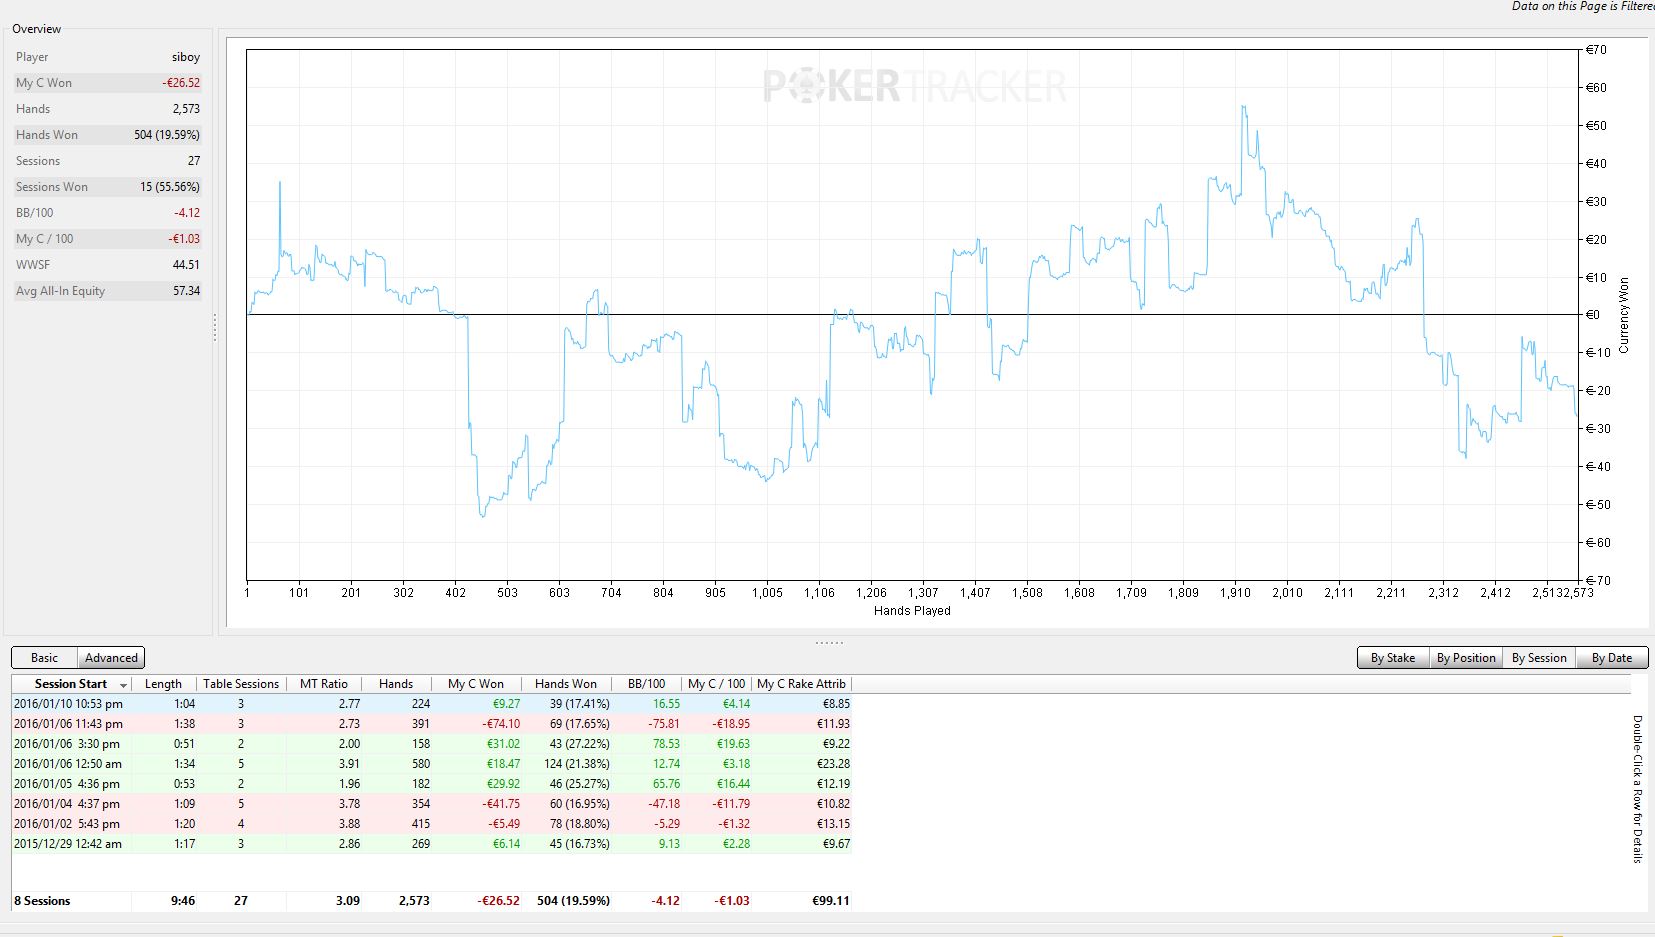Click the Hands Won overview stat
Image resolution: width=1655 pixels, height=937 pixels.
tap(108, 135)
